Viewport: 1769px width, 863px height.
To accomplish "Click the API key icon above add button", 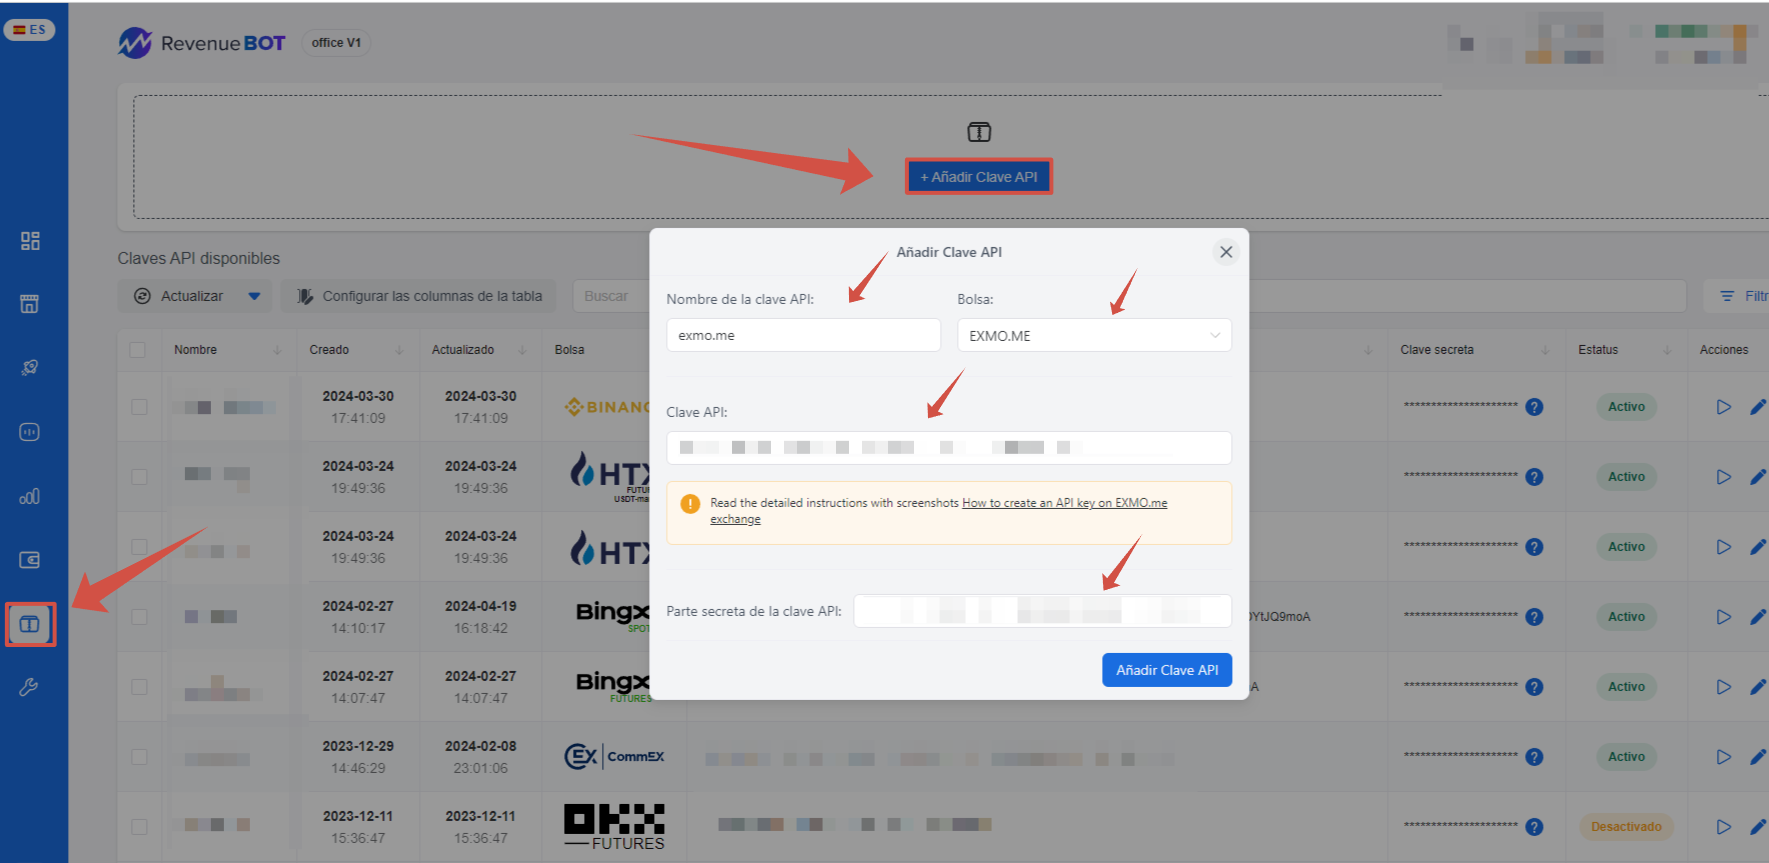I will pyautogui.click(x=979, y=132).
